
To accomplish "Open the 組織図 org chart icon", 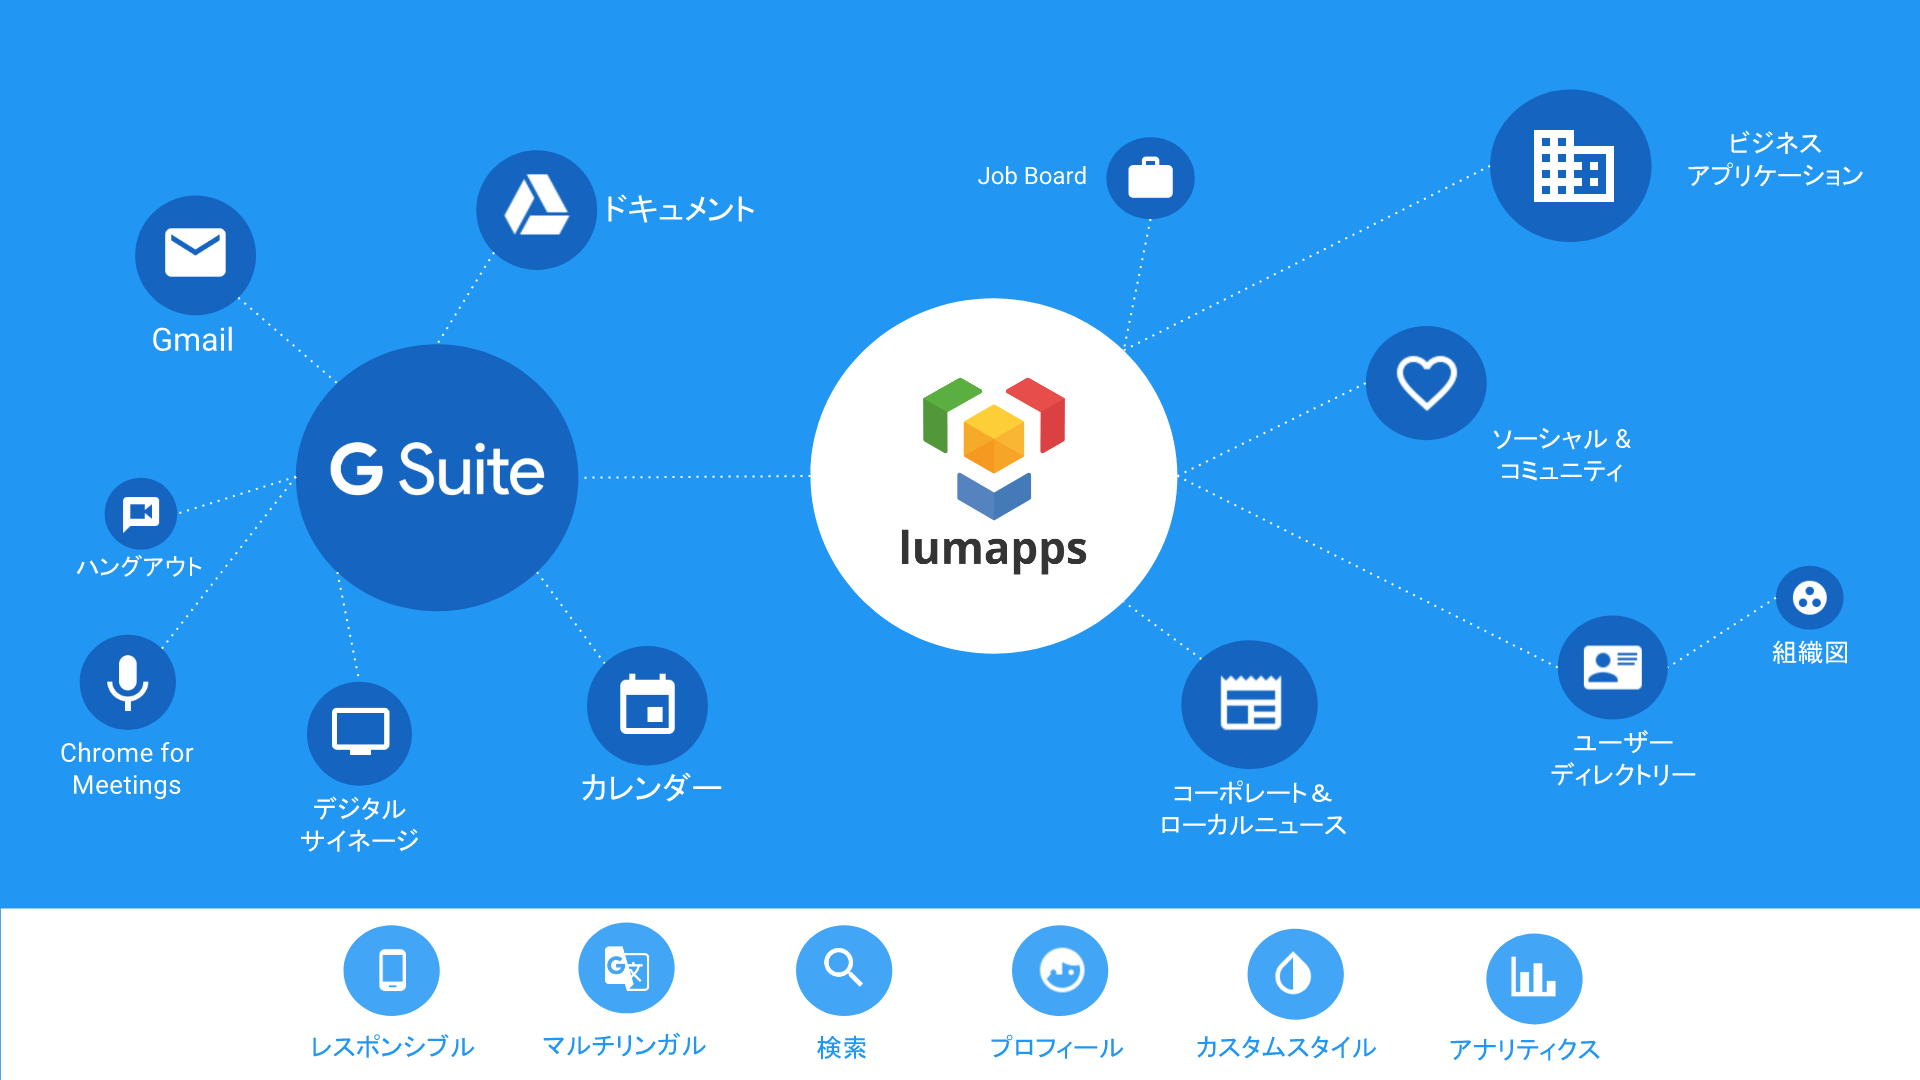I will (1809, 598).
